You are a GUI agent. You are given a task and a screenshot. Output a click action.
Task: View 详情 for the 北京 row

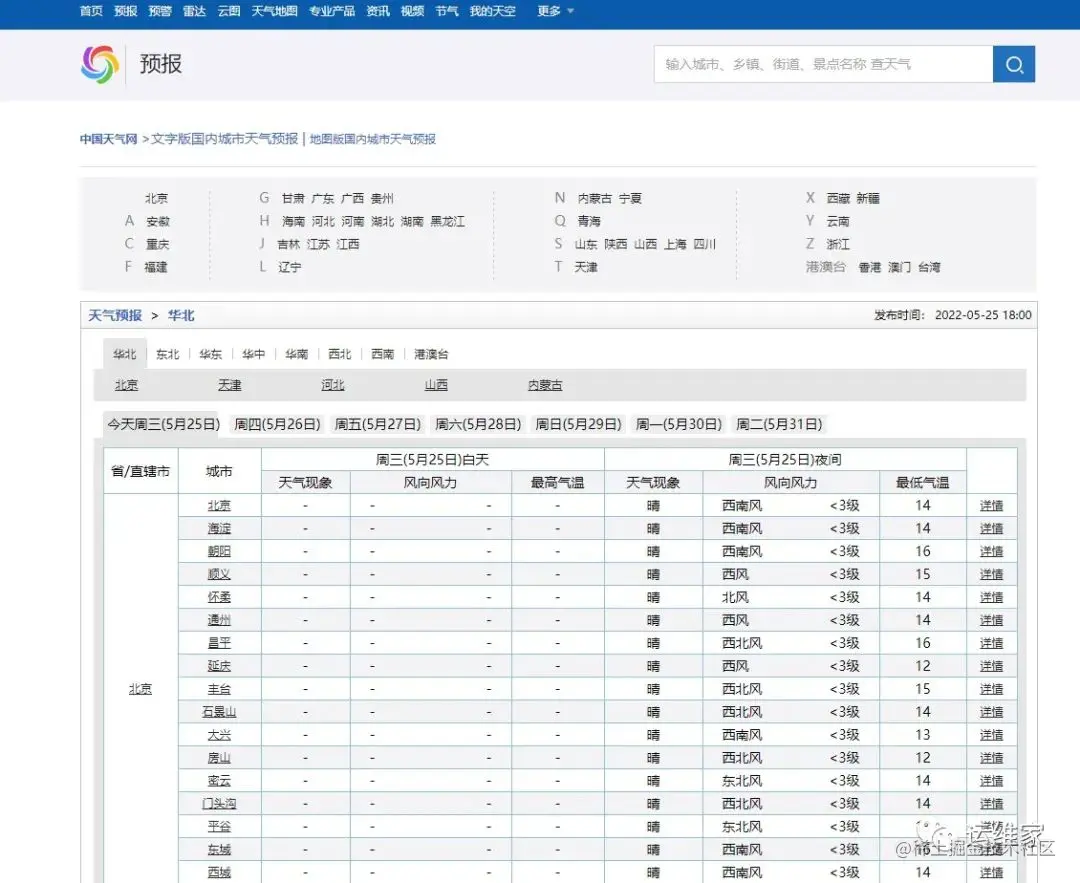[990, 505]
